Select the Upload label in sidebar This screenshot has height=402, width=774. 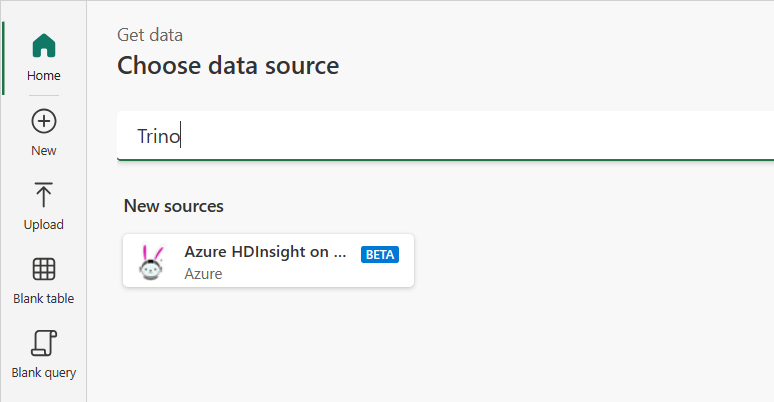click(44, 225)
